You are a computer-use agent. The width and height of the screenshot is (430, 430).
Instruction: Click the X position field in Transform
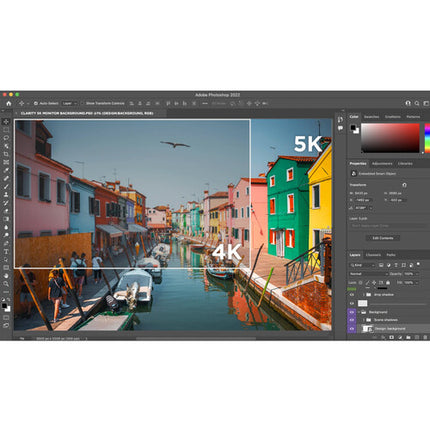[364, 200]
